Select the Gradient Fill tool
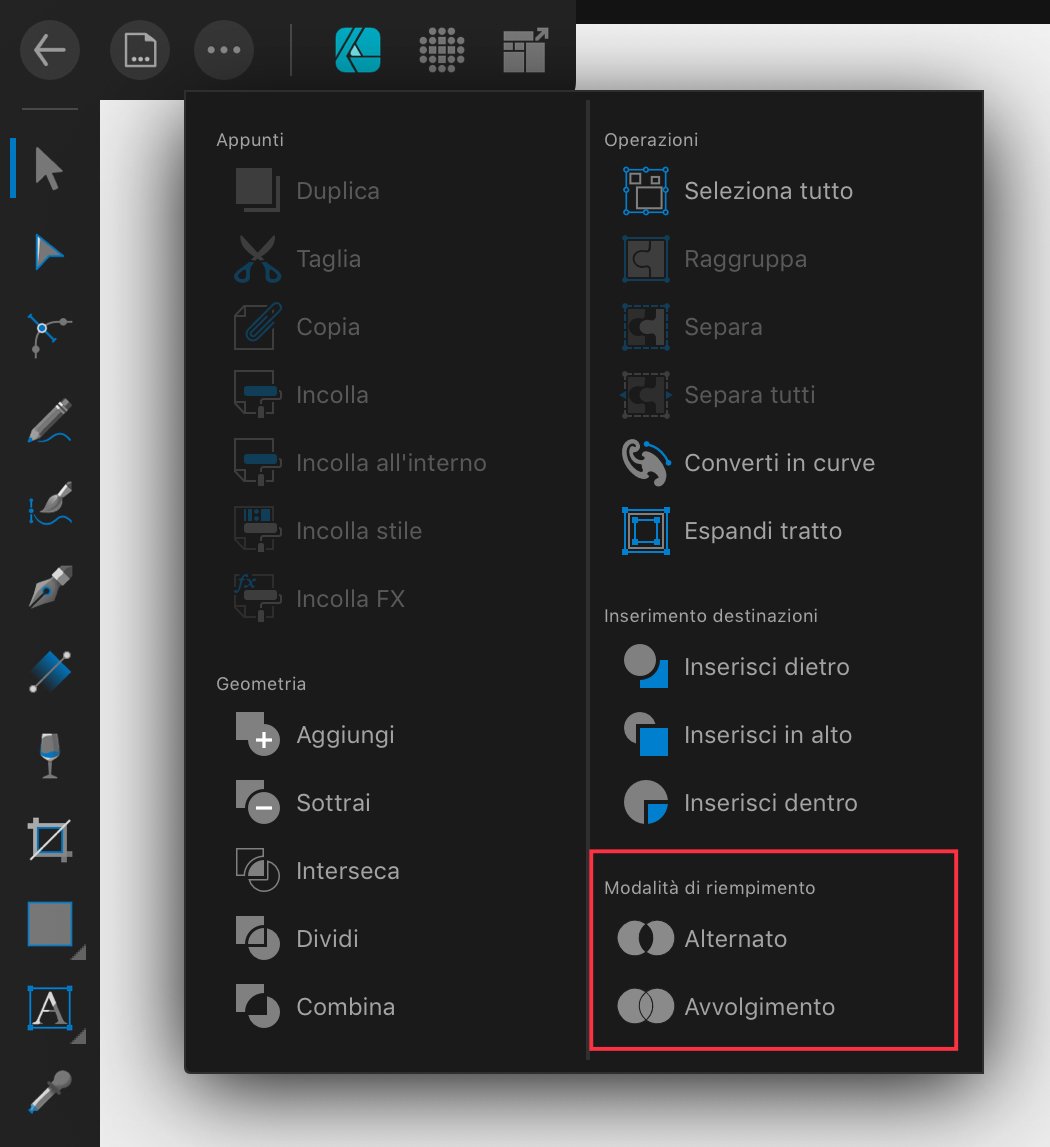 pos(50,672)
